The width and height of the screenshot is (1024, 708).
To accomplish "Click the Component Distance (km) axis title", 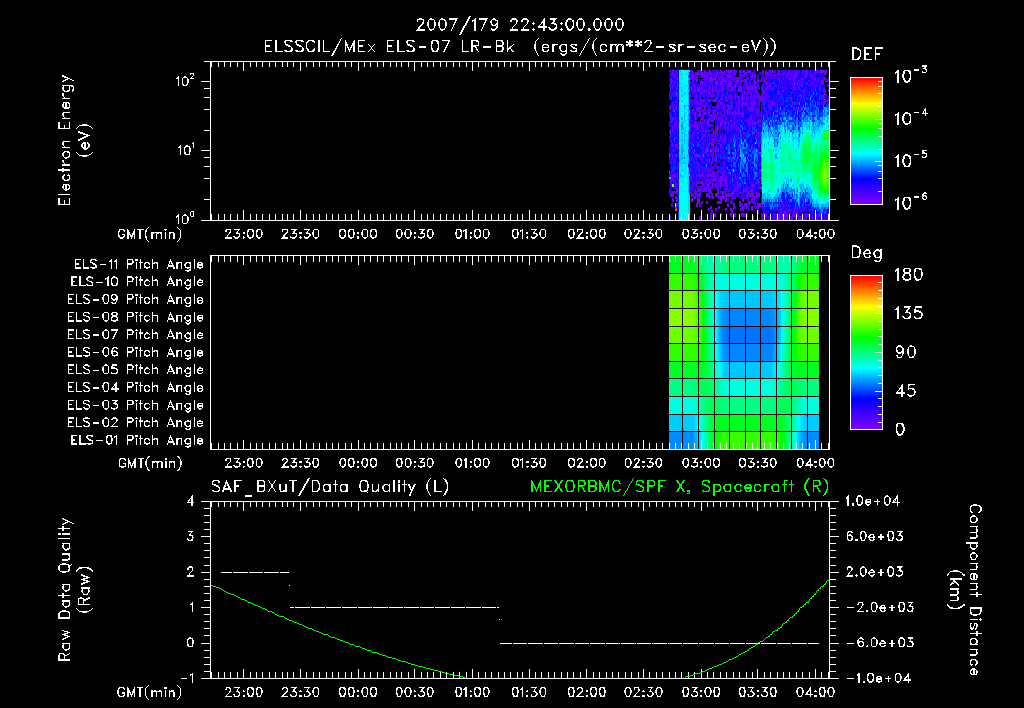I will click(x=965, y=590).
